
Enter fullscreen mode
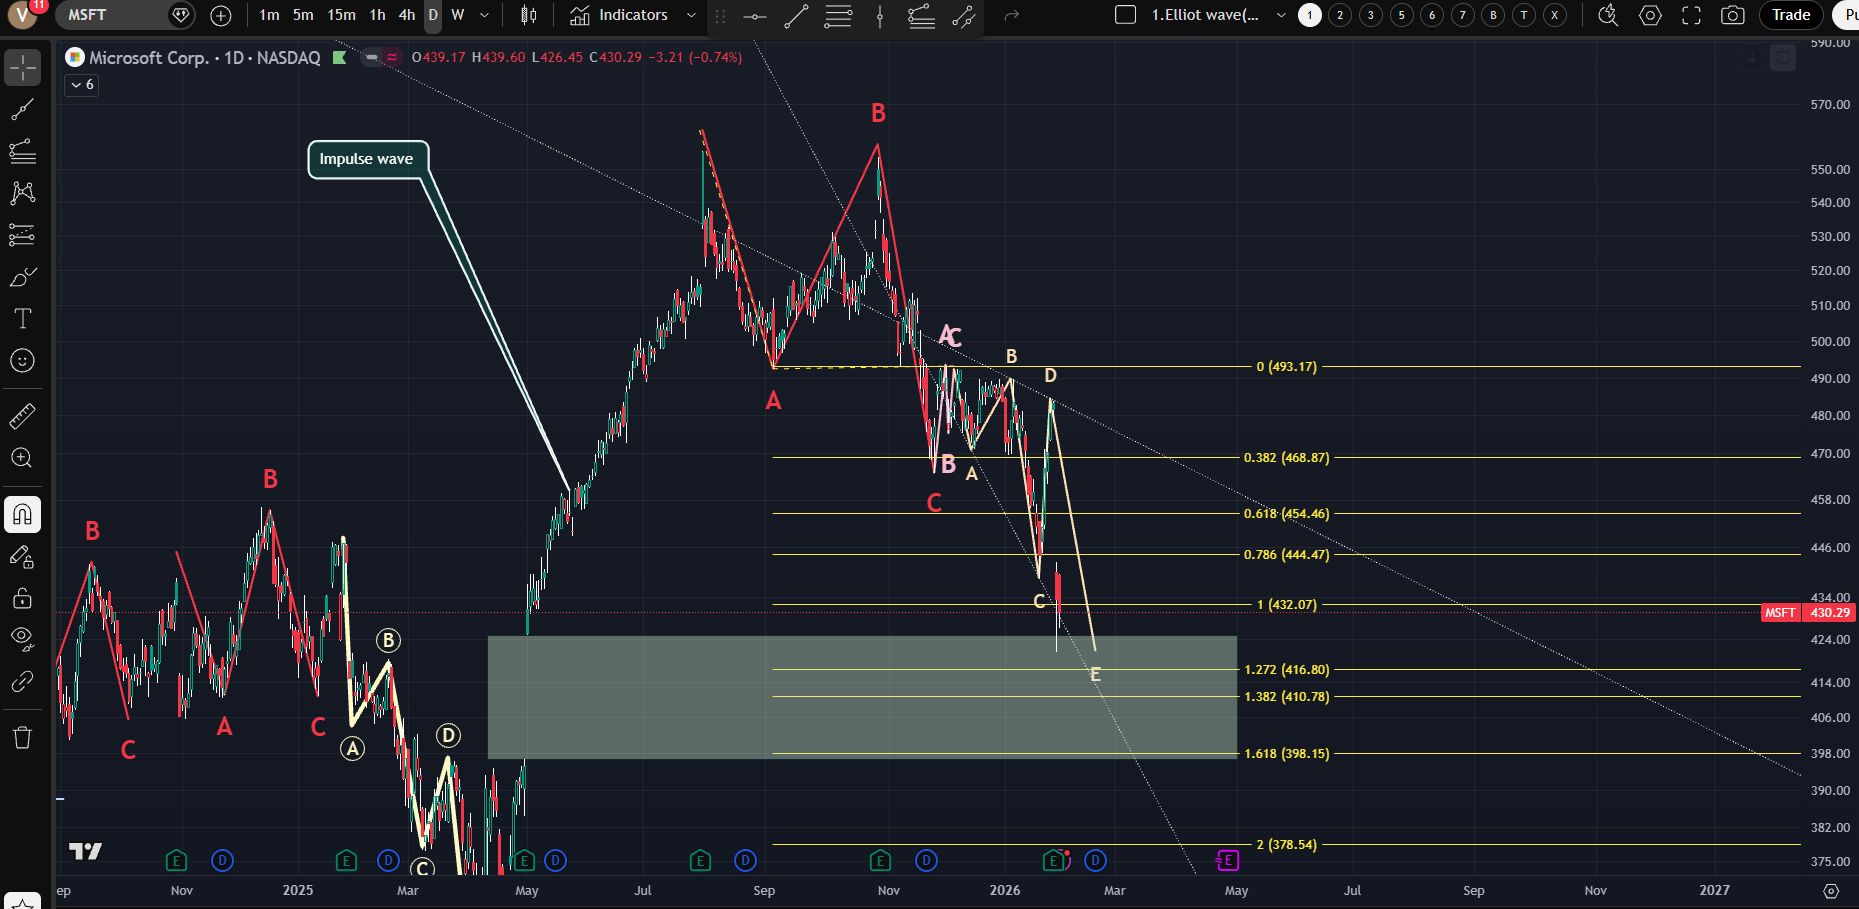click(x=1691, y=15)
